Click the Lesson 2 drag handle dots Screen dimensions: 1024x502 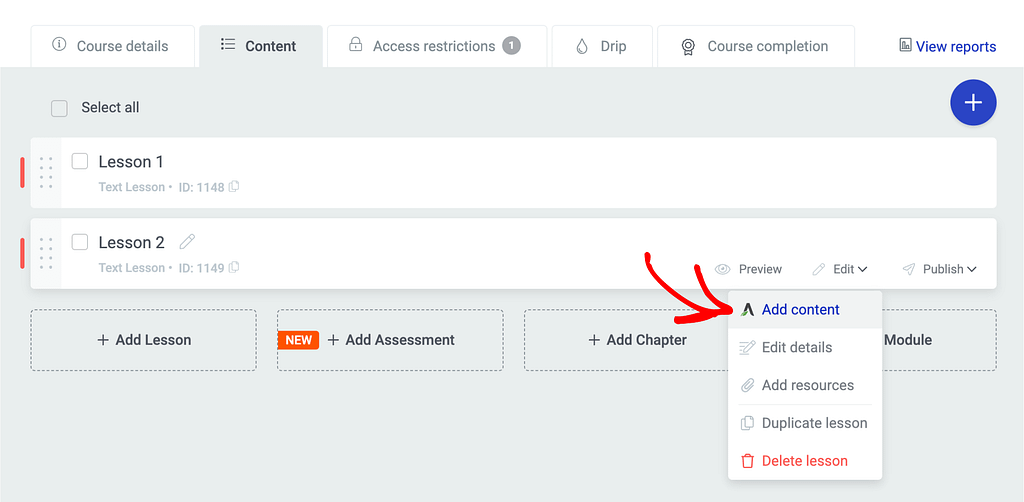(46, 254)
